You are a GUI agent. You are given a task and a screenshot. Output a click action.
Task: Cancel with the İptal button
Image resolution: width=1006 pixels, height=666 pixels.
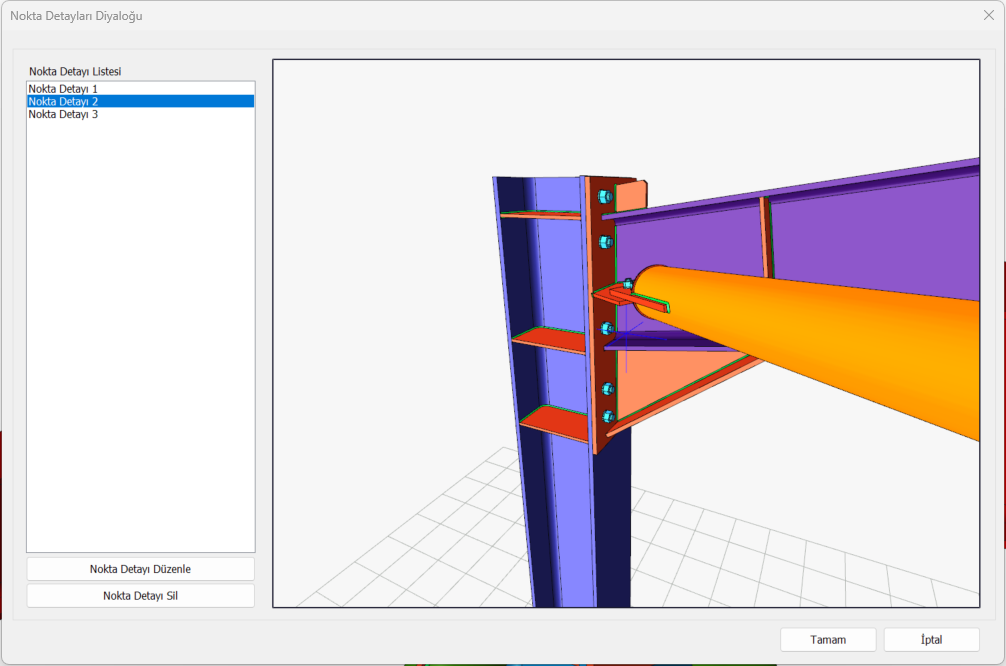(931, 640)
